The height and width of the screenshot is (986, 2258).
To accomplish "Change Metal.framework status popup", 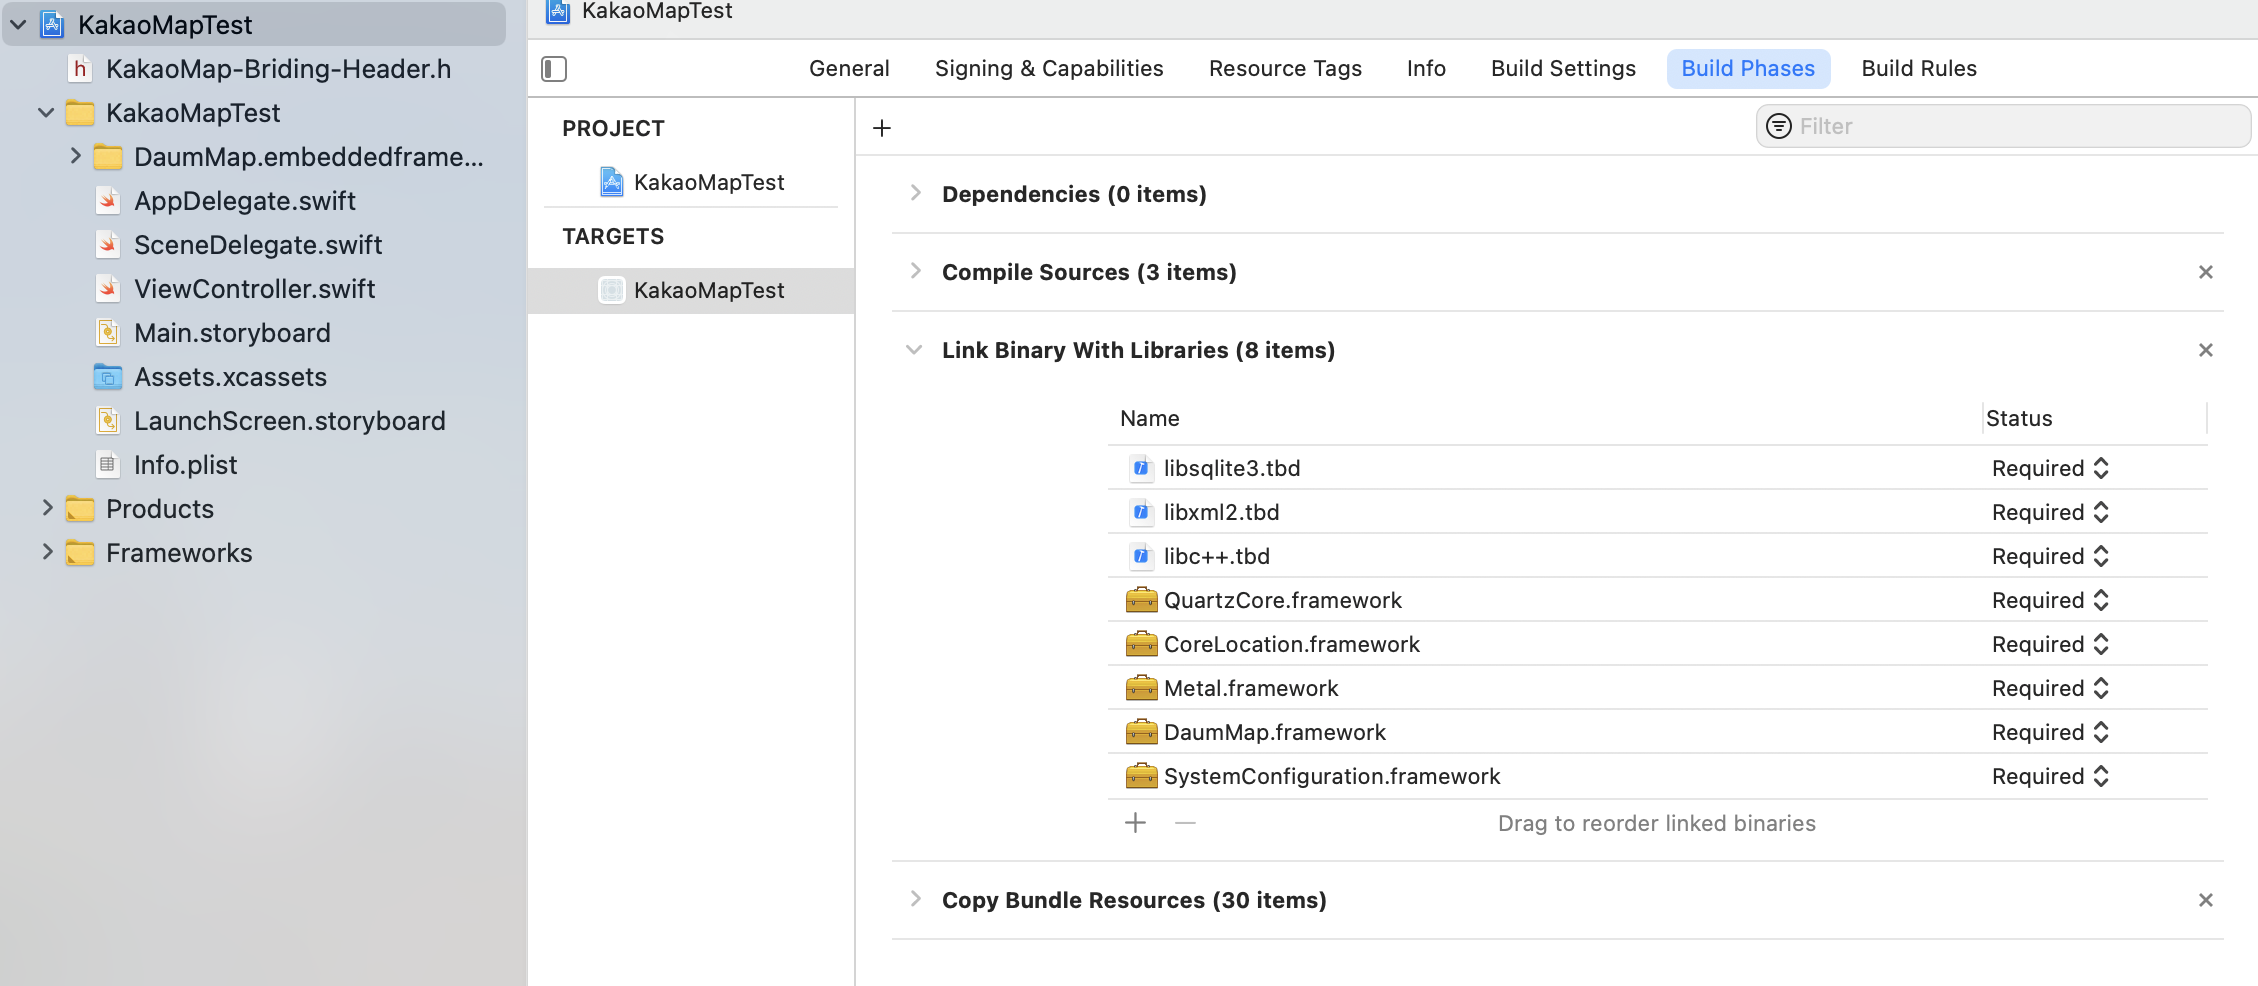I will coord(2050,688).
